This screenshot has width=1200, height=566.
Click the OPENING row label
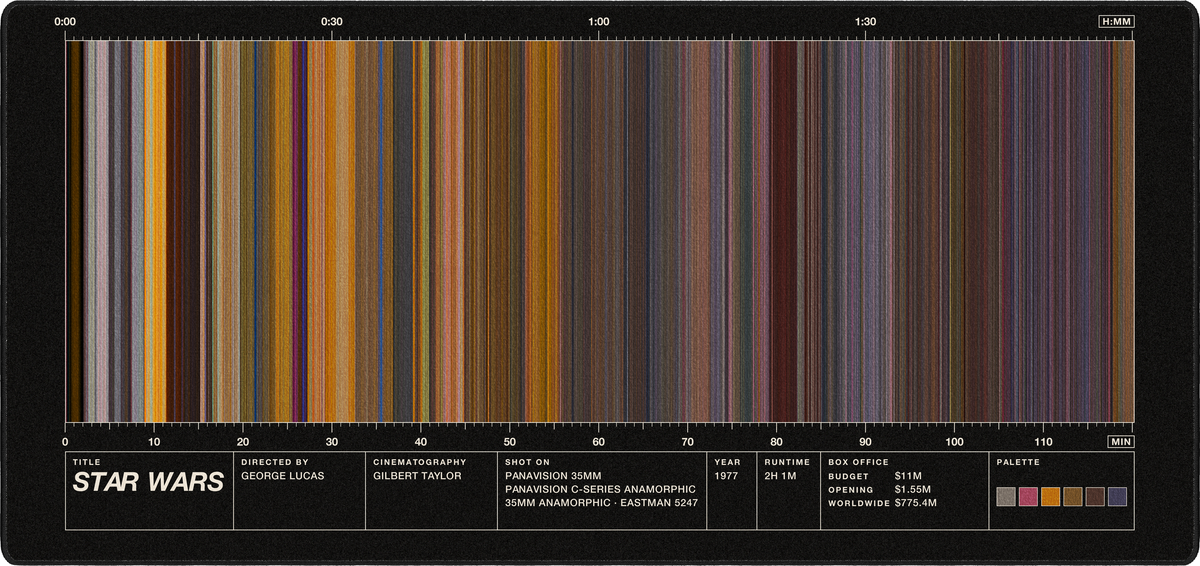[x=851, y=490]
